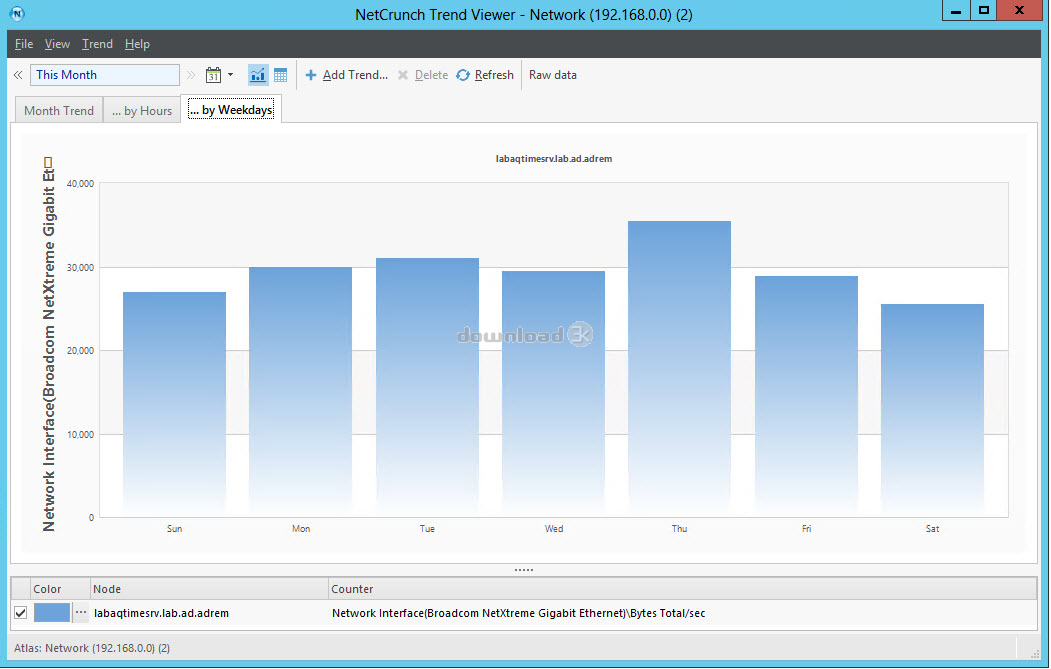The height and width of the screenshot is (669, 1051).
Task: Click the Sat bar in chart
Action: click(932, 410)
